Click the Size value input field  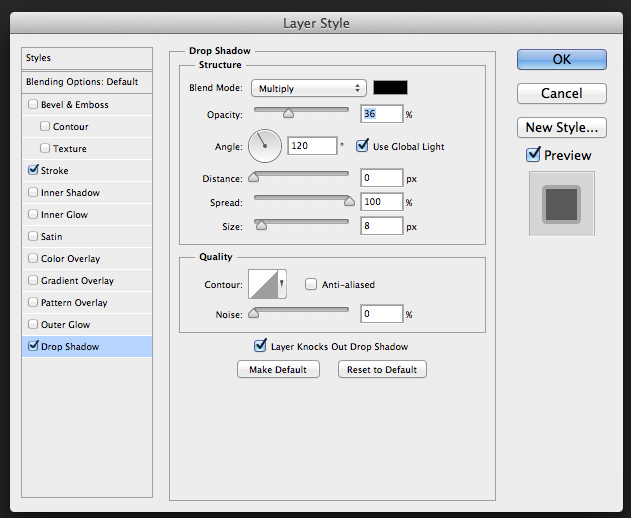(382, 226)
